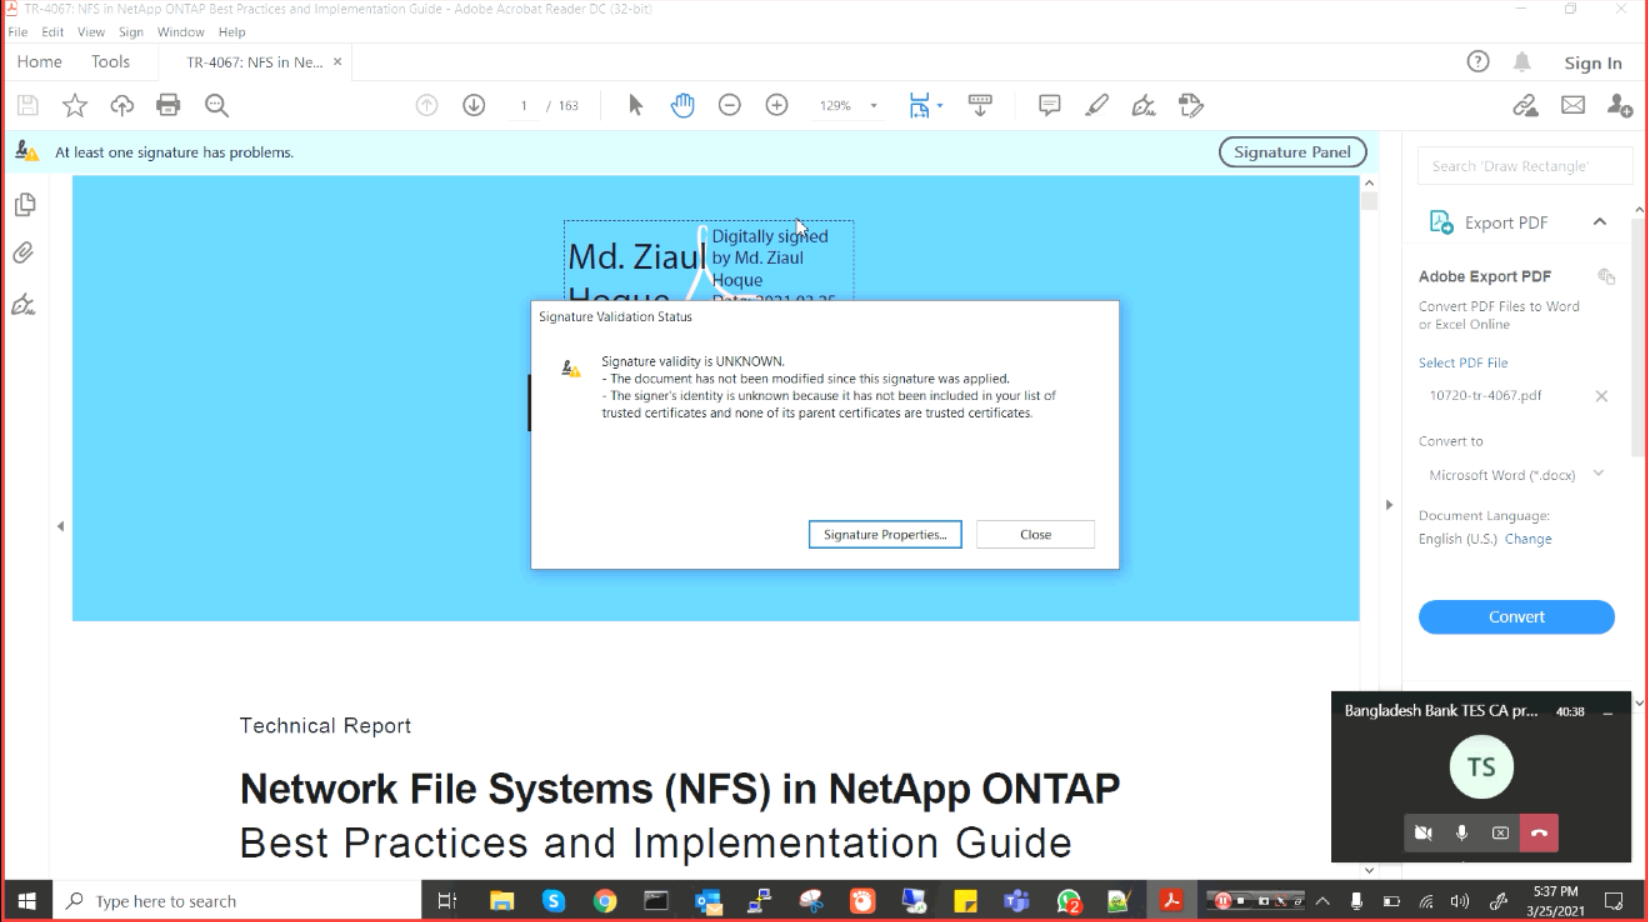1648x922 pixels.
Task: Open File Explorer from taskbar
Action: tap(501, 901)
